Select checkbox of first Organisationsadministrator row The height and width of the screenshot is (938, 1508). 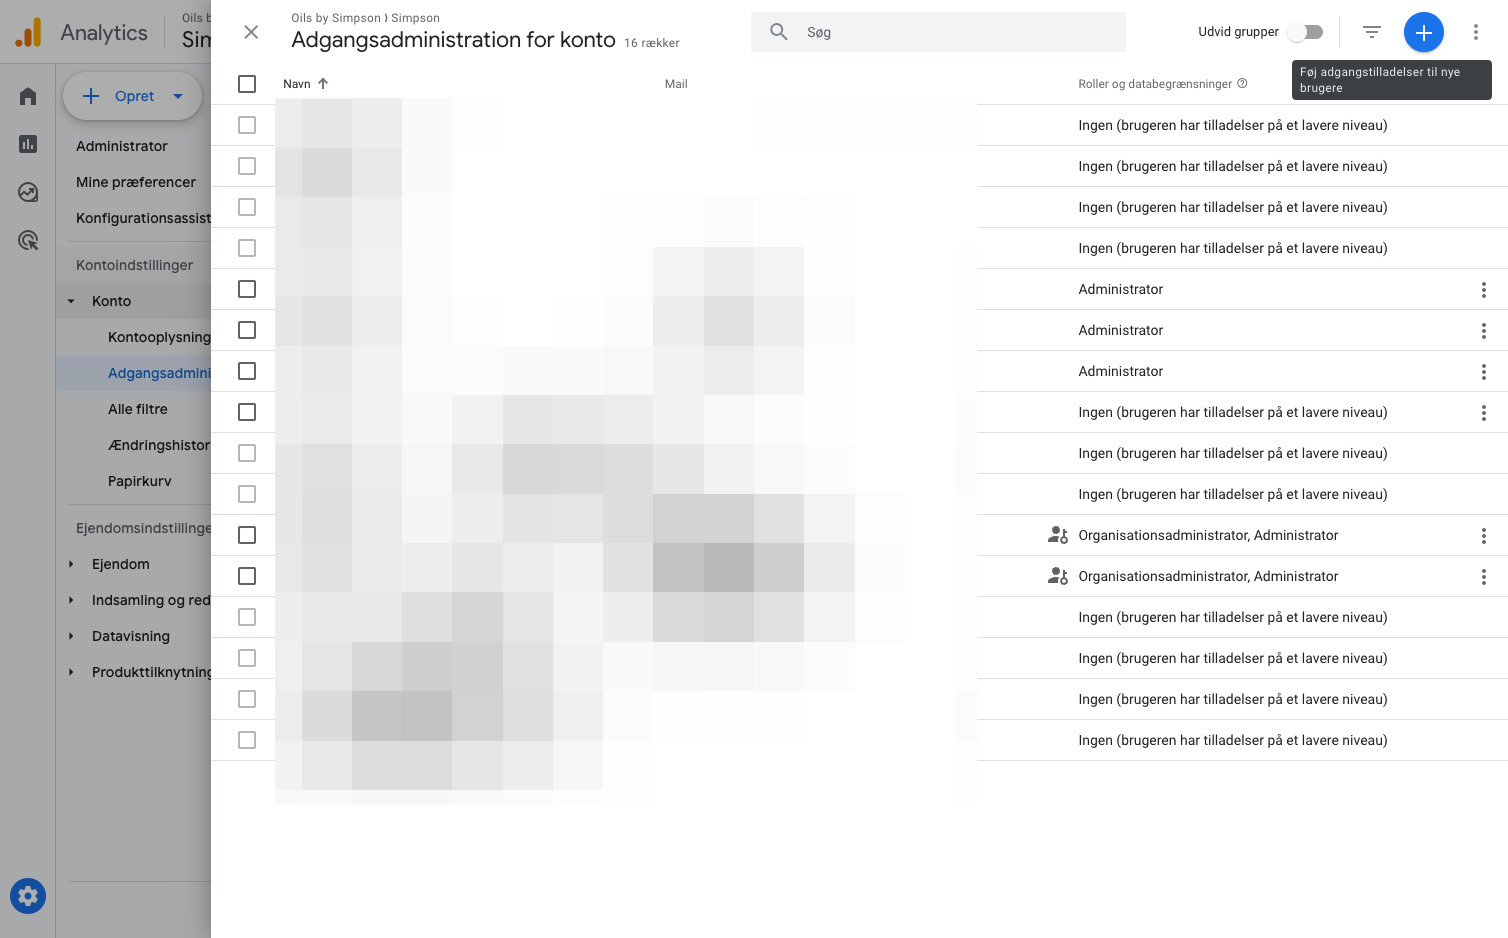pos(247,535)
